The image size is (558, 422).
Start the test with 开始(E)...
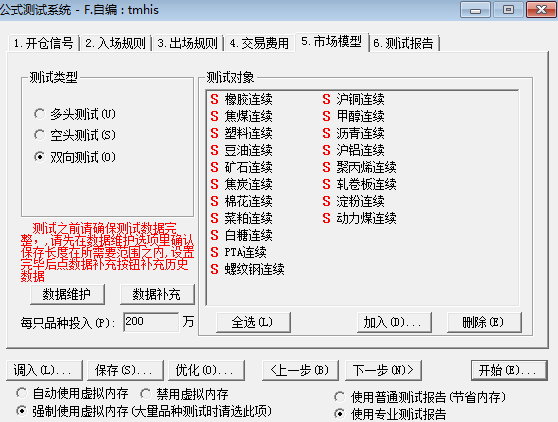coord(509,370)
